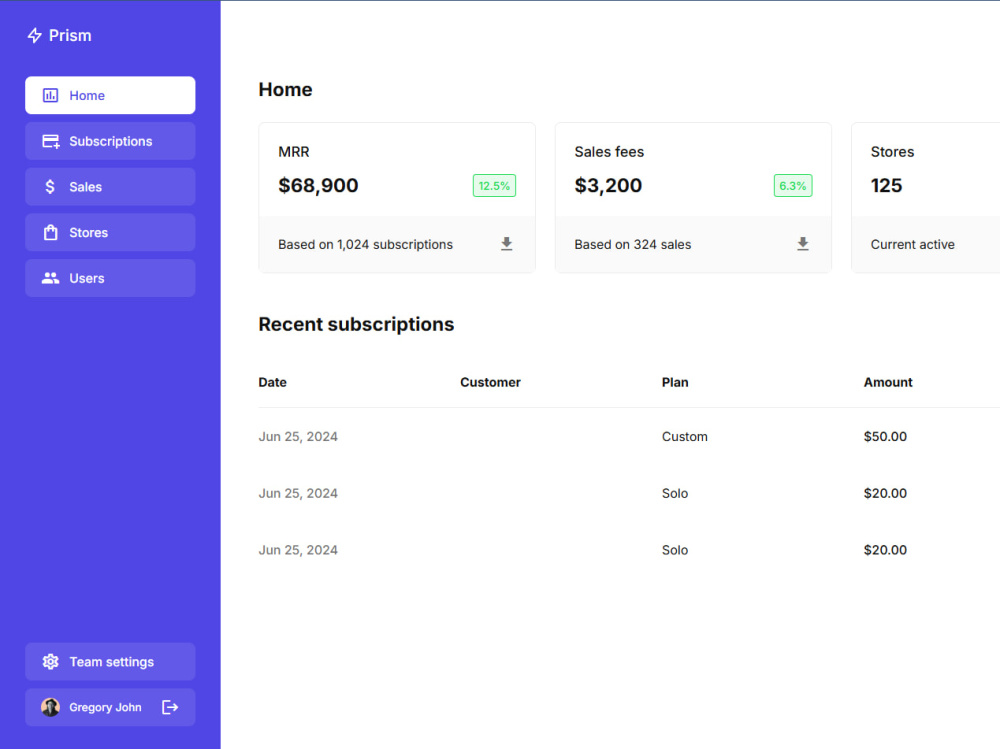Click the Sales fees card title

click(x=609, y=152)
